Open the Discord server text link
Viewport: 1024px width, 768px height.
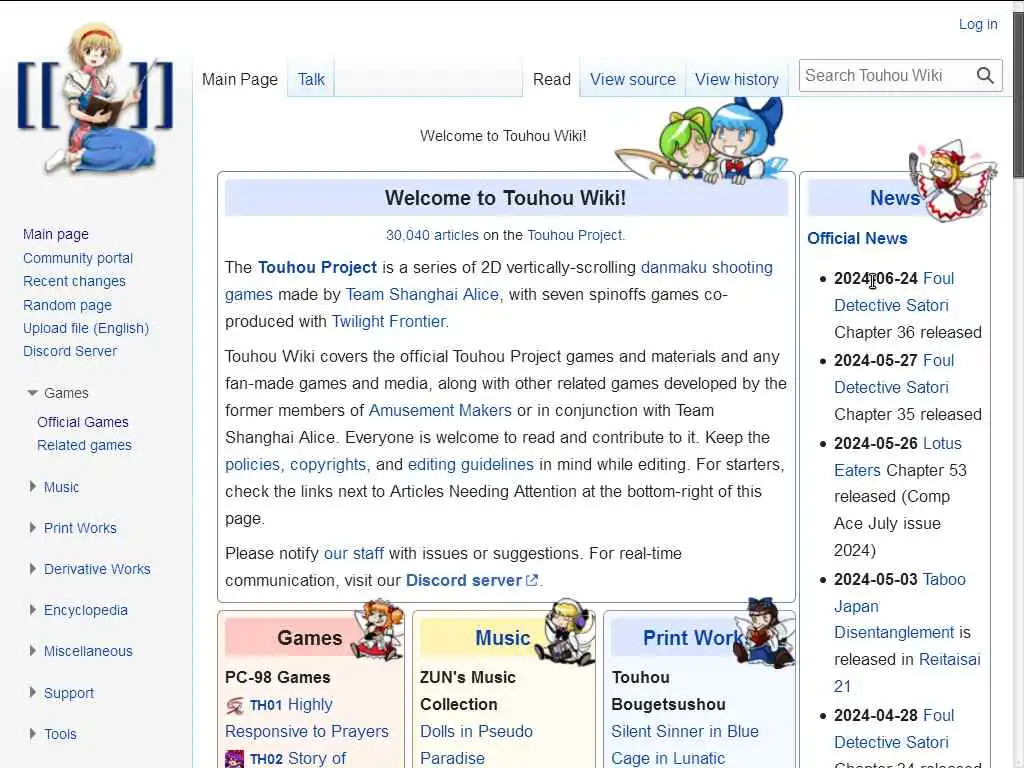point(463,580)
